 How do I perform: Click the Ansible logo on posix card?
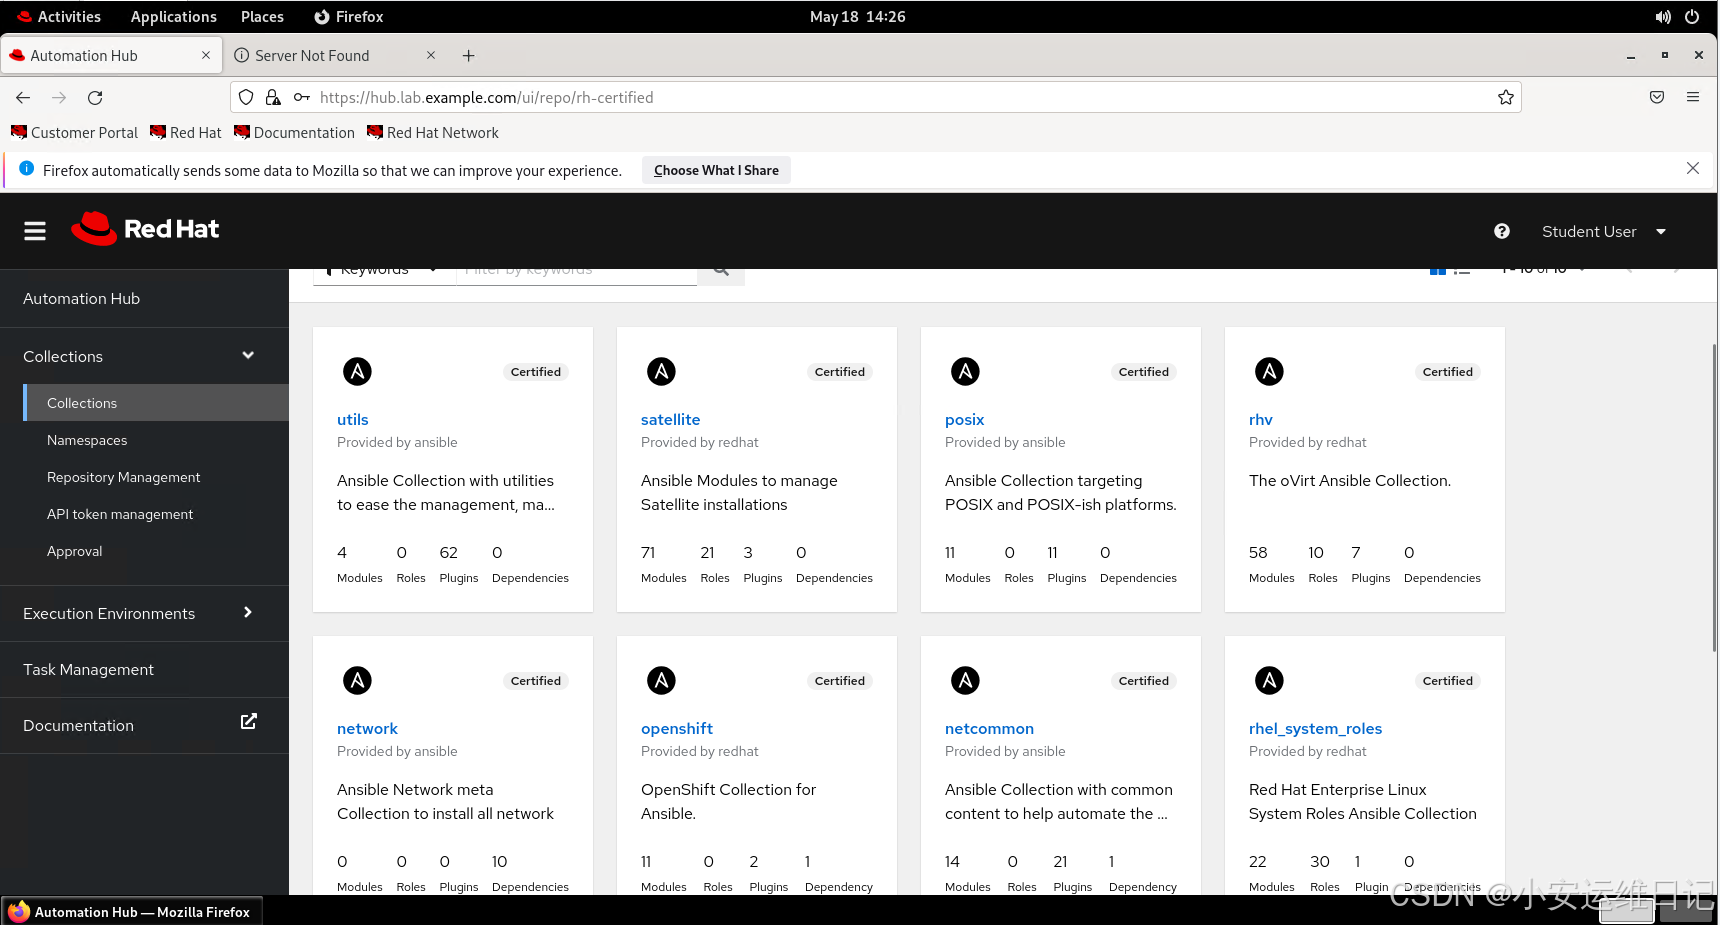pyautogui.click(x=965, y=371)
